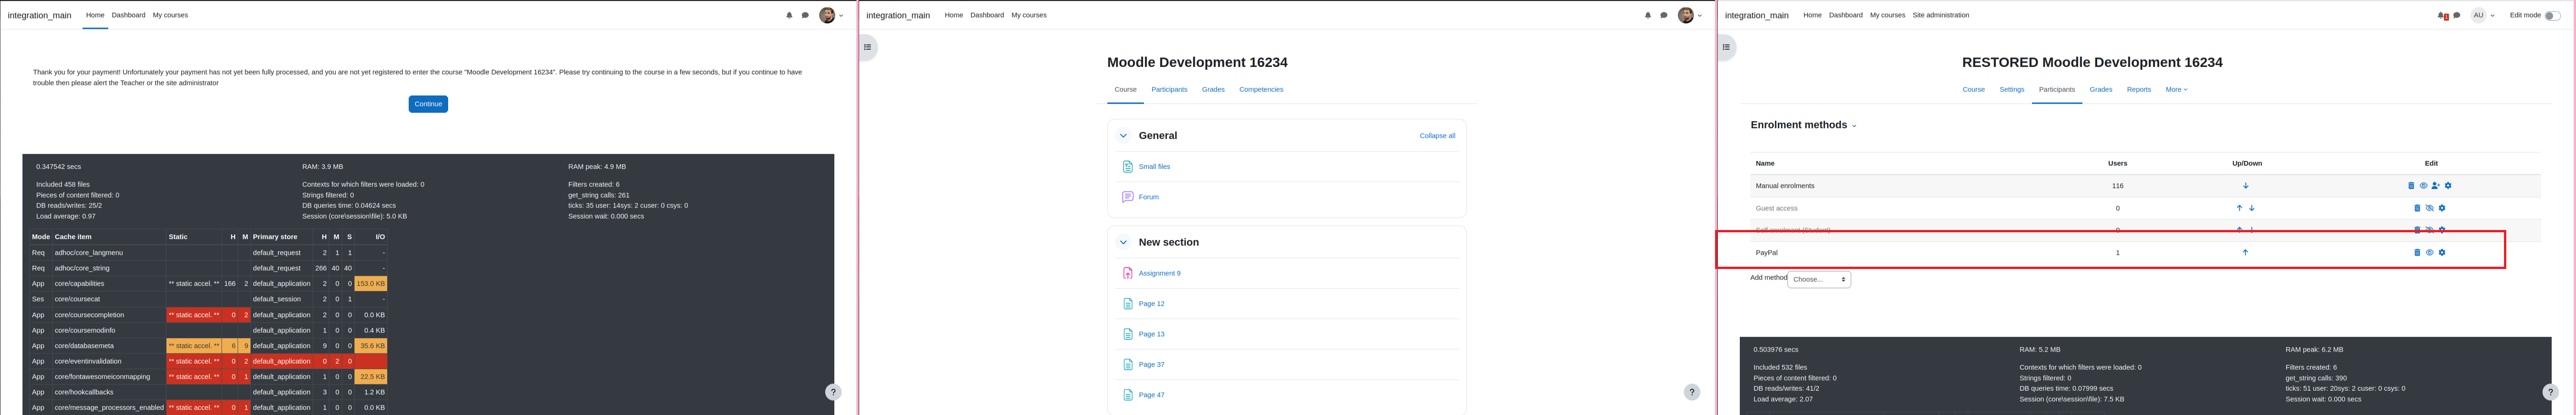Click user avatar in Moodle Development 16234 course window
This screenshot has width=2576, height=415.
click(1686, 15)
